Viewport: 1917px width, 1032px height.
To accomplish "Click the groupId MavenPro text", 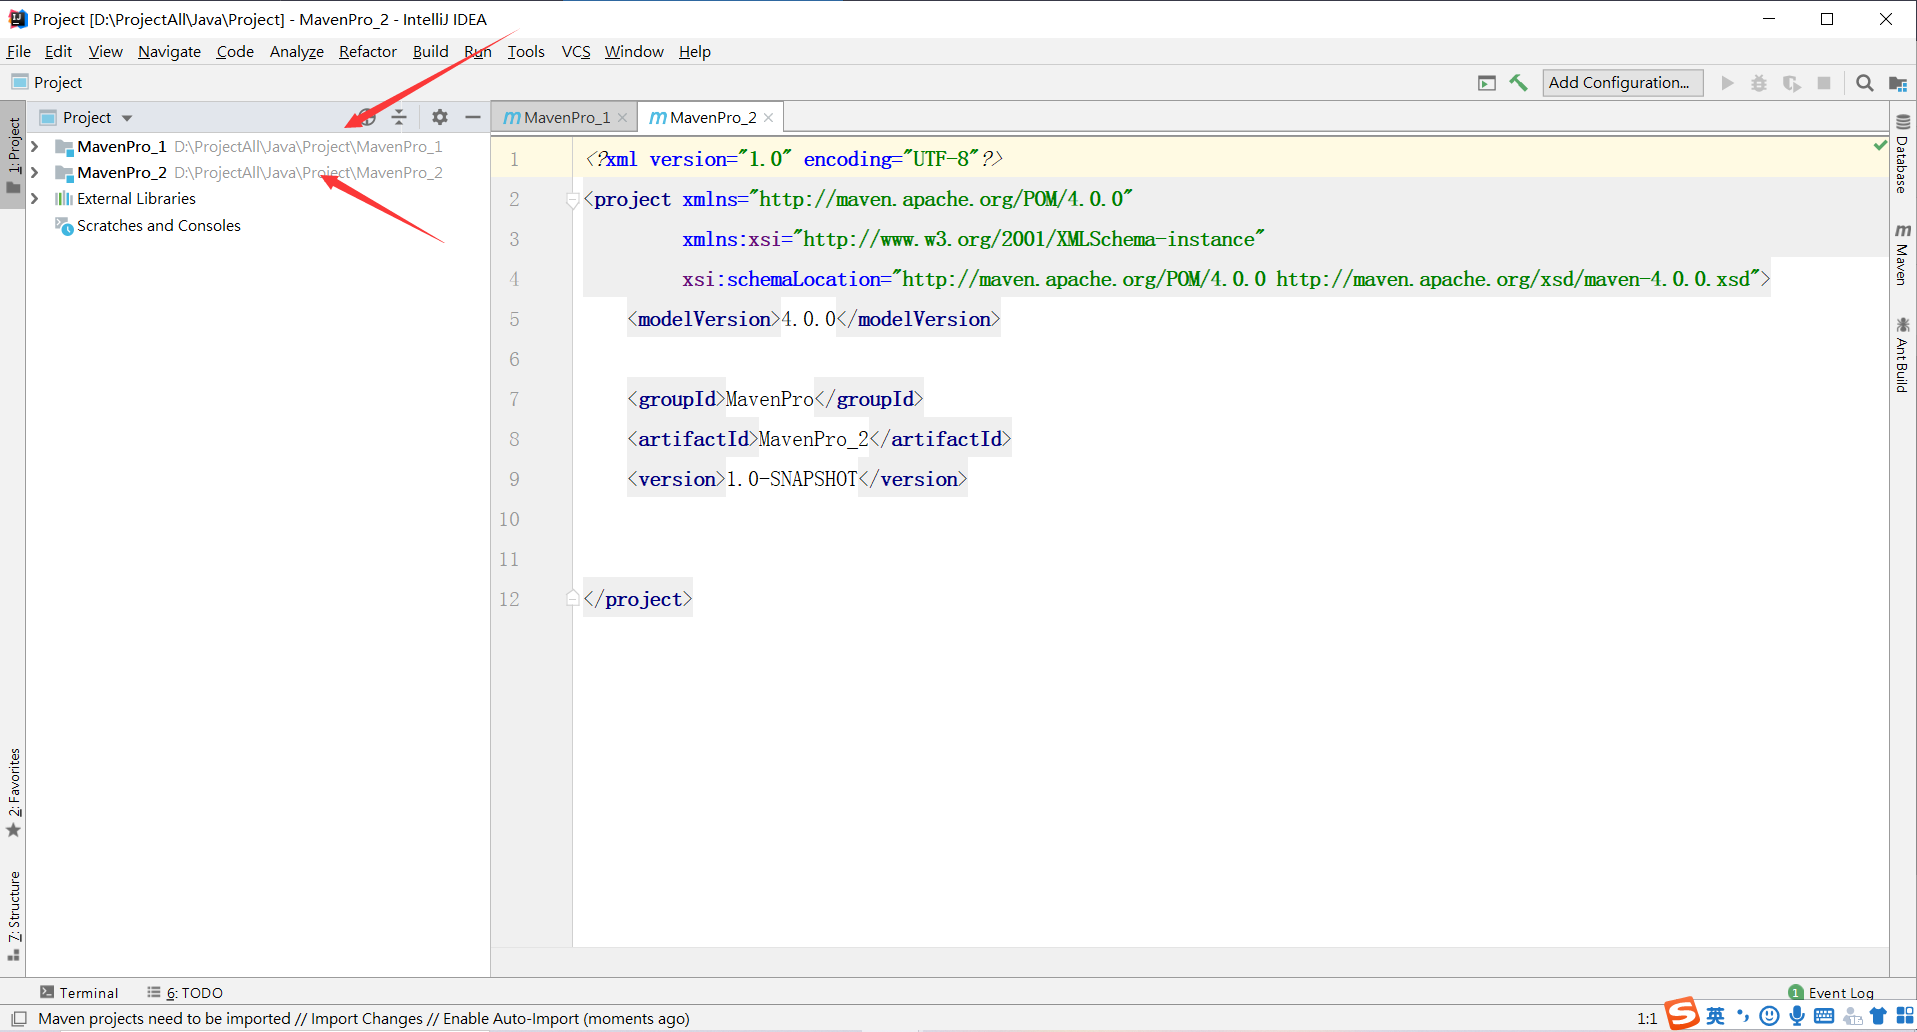I will (x=769, y=399).
